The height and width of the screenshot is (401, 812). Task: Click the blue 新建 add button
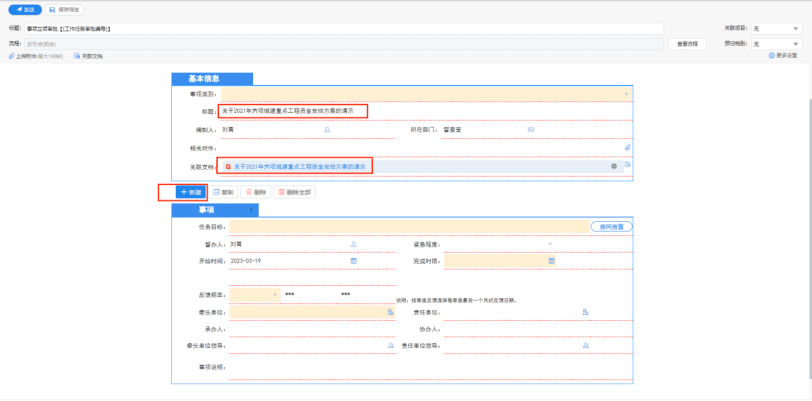(191, 192)
